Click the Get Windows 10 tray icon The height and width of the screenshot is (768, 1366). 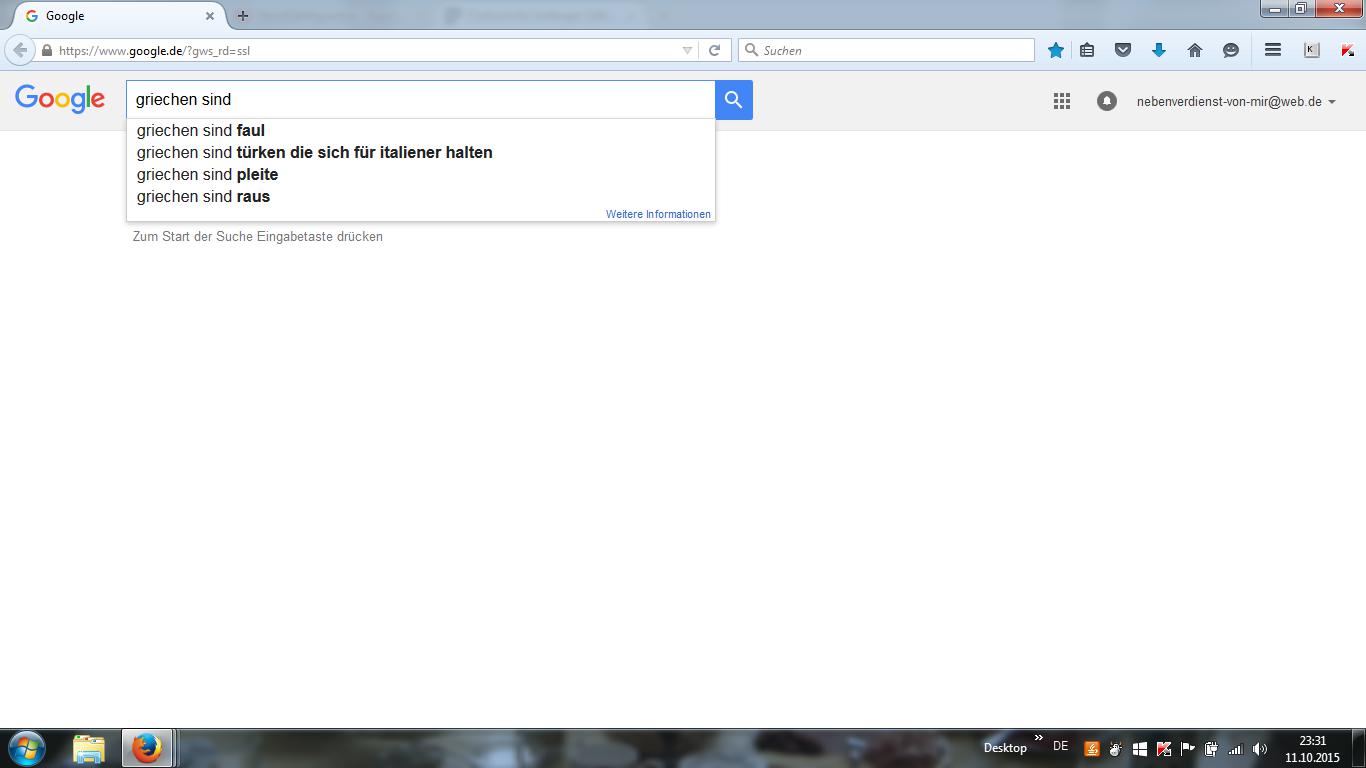pos(1139,748)
